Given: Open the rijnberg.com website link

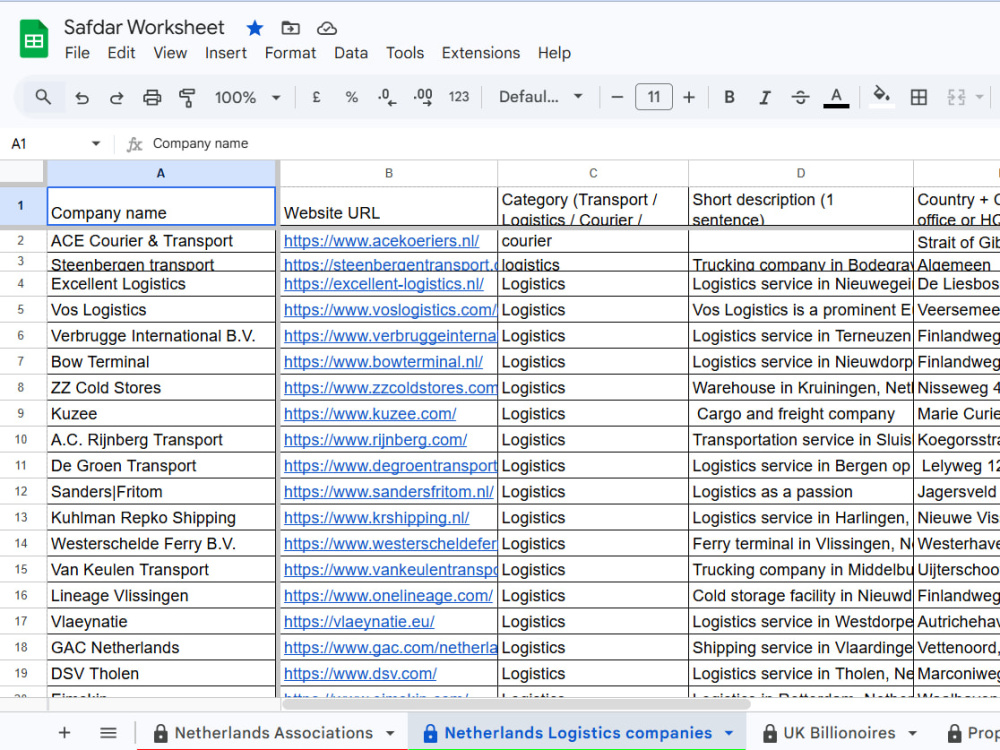Looking at the screenshot, I should coord(375,440).
